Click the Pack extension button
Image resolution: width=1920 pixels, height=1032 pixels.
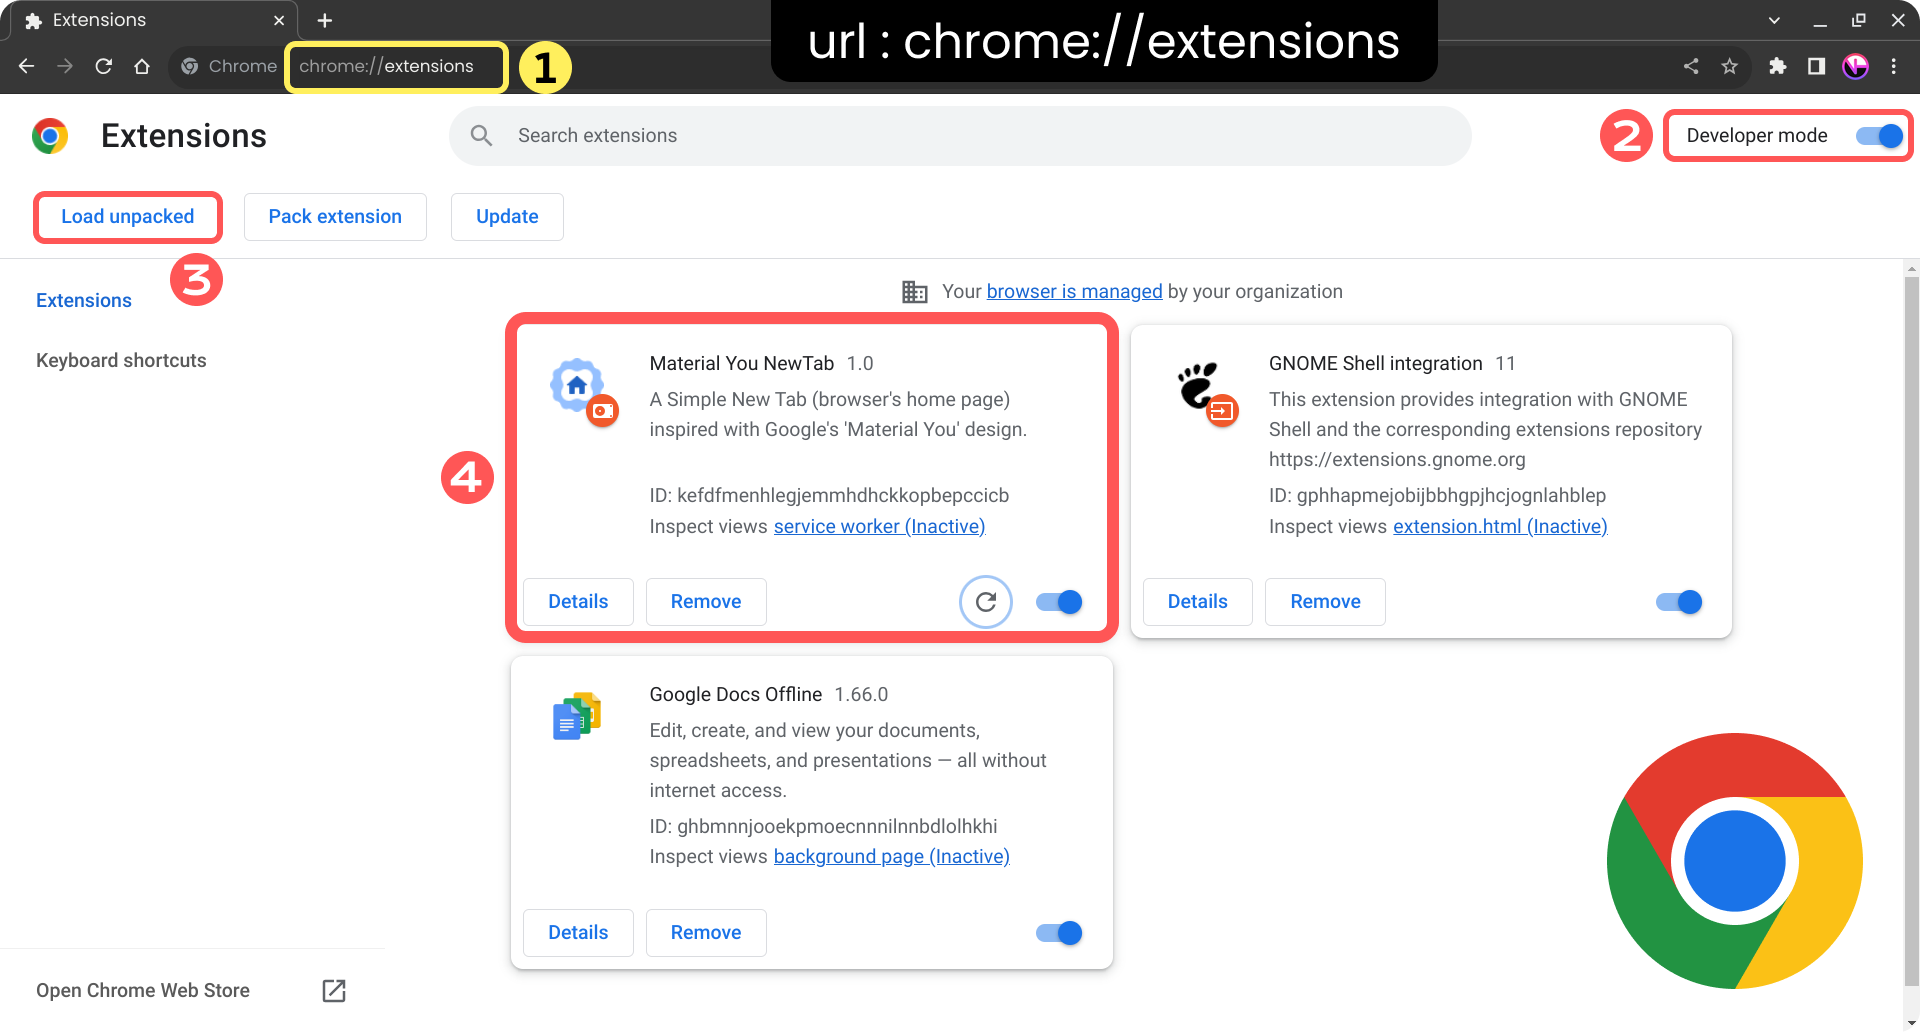335,217
